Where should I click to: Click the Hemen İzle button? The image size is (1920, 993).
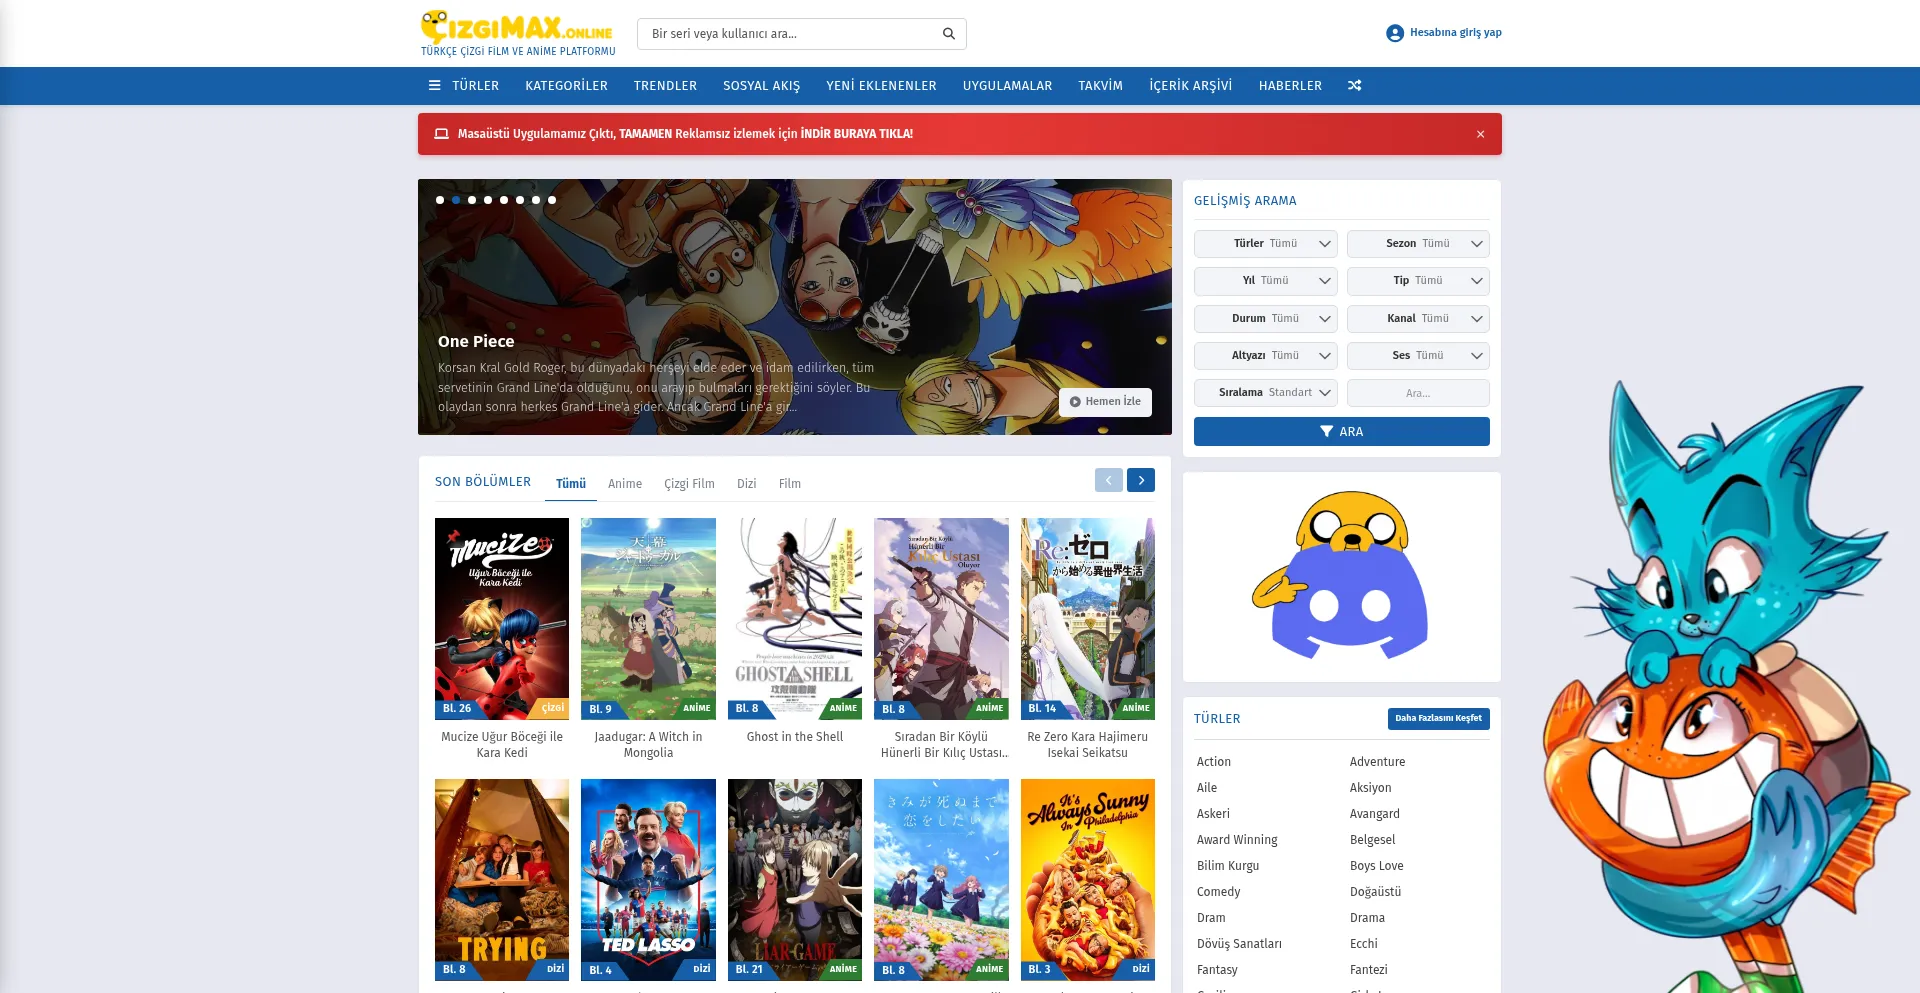pyautogui.click(x=1105, y=402)
